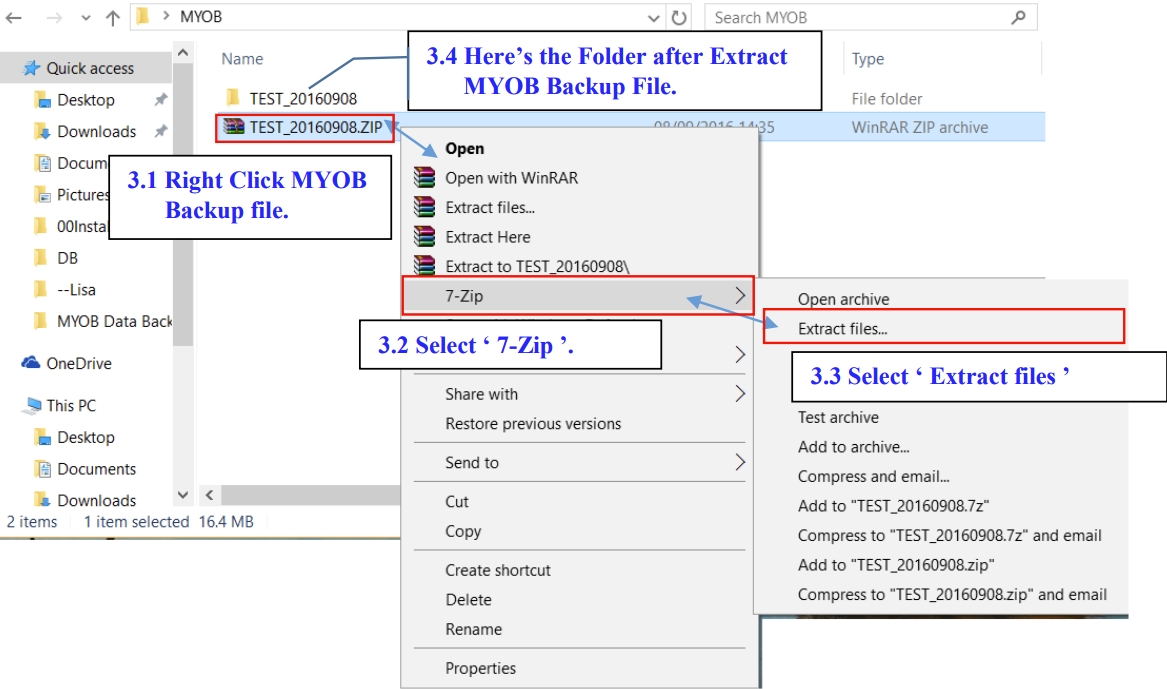1167x689 pixels.
Task: Open Downloads under Quick access
Action: click(x=96, y=131)
